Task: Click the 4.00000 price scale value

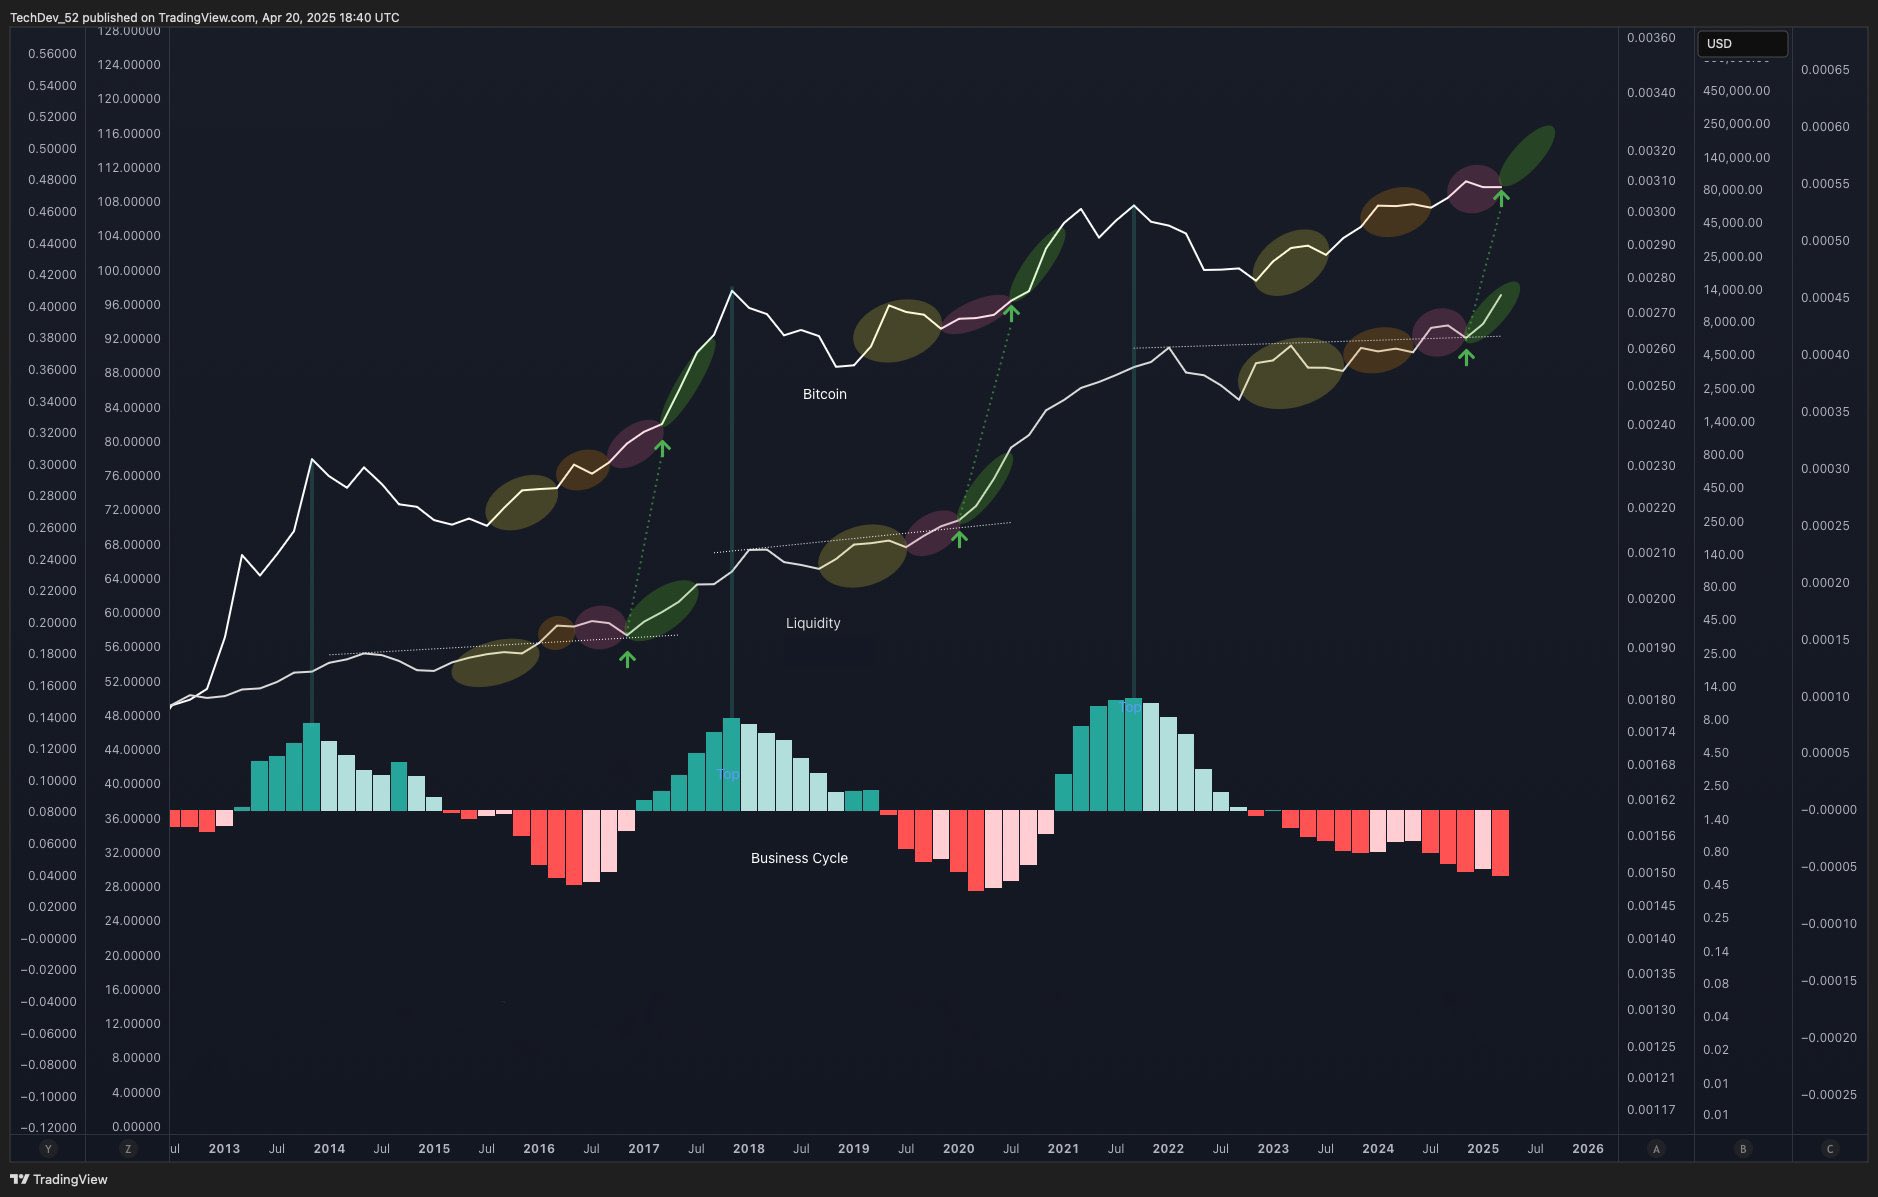Action: coord(136,1093)
